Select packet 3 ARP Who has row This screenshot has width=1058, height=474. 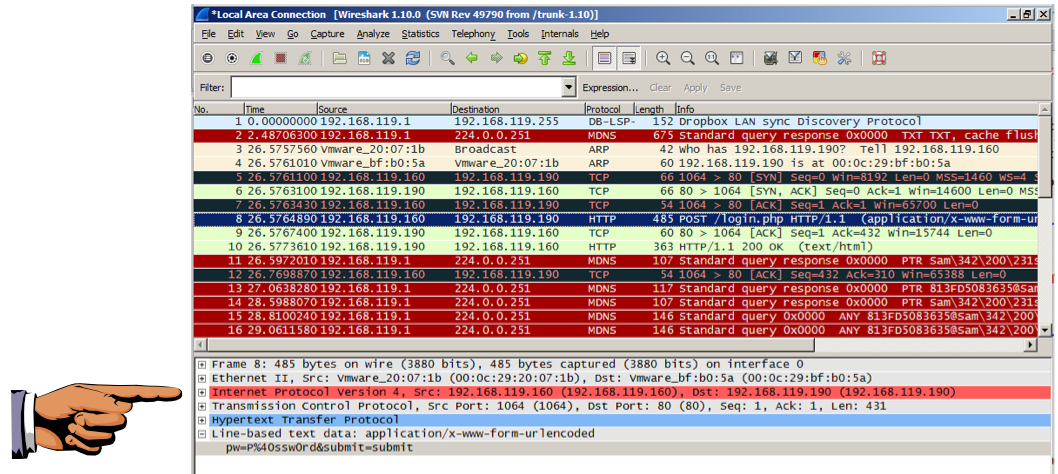(x=617, y=149)
